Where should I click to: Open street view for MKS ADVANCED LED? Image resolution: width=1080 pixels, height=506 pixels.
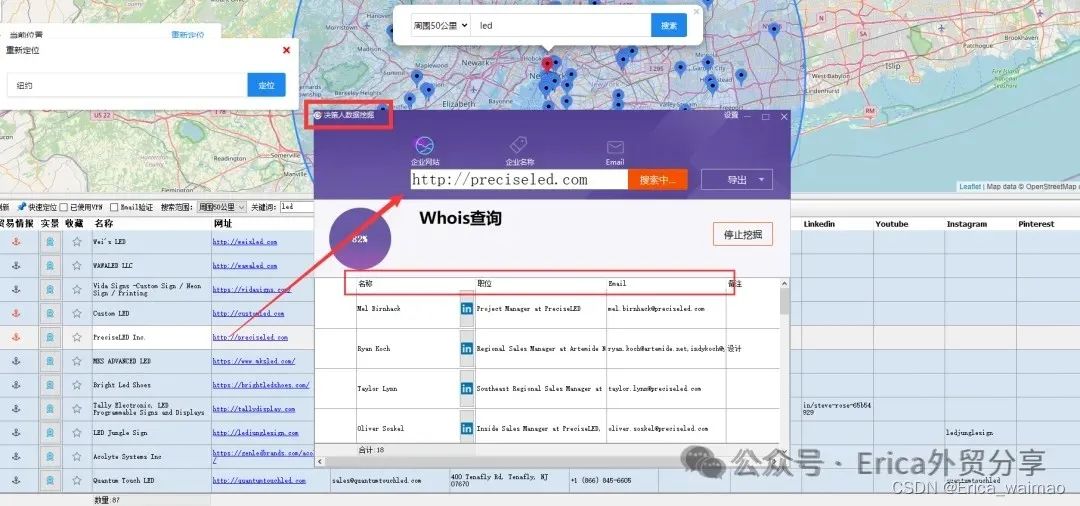tap(50, 361)
